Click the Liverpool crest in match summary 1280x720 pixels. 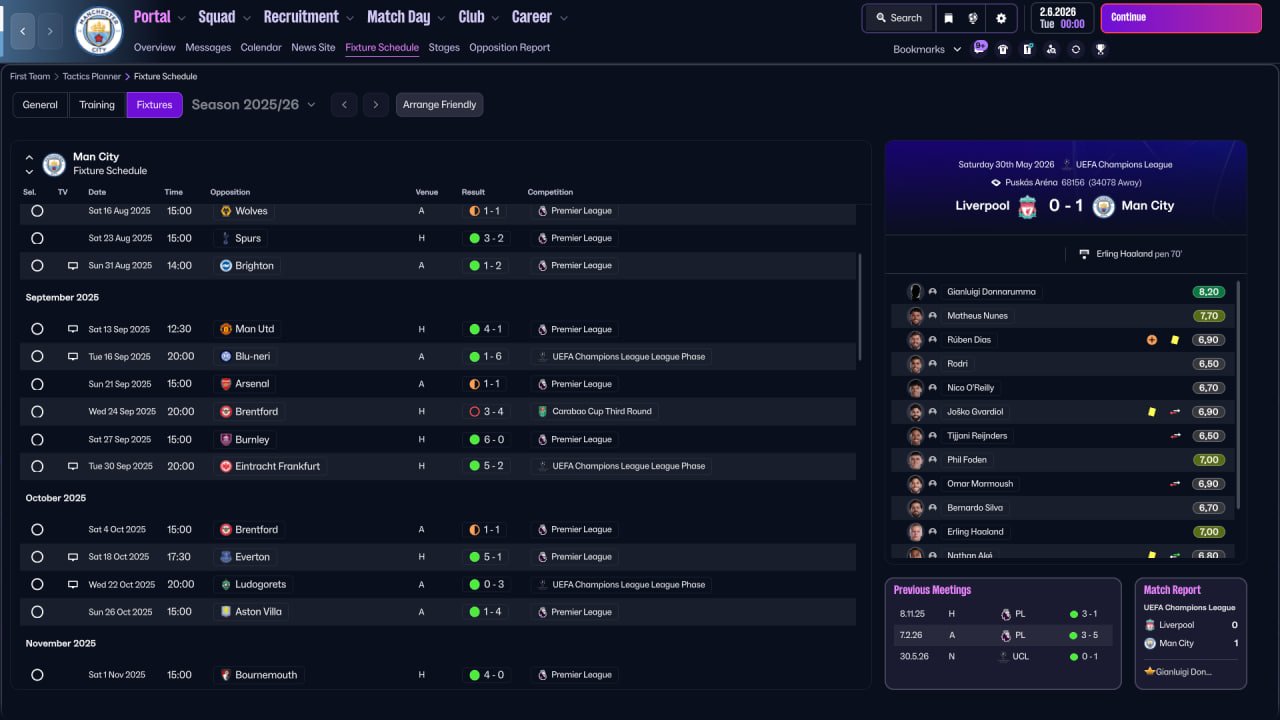[1027, 206]
